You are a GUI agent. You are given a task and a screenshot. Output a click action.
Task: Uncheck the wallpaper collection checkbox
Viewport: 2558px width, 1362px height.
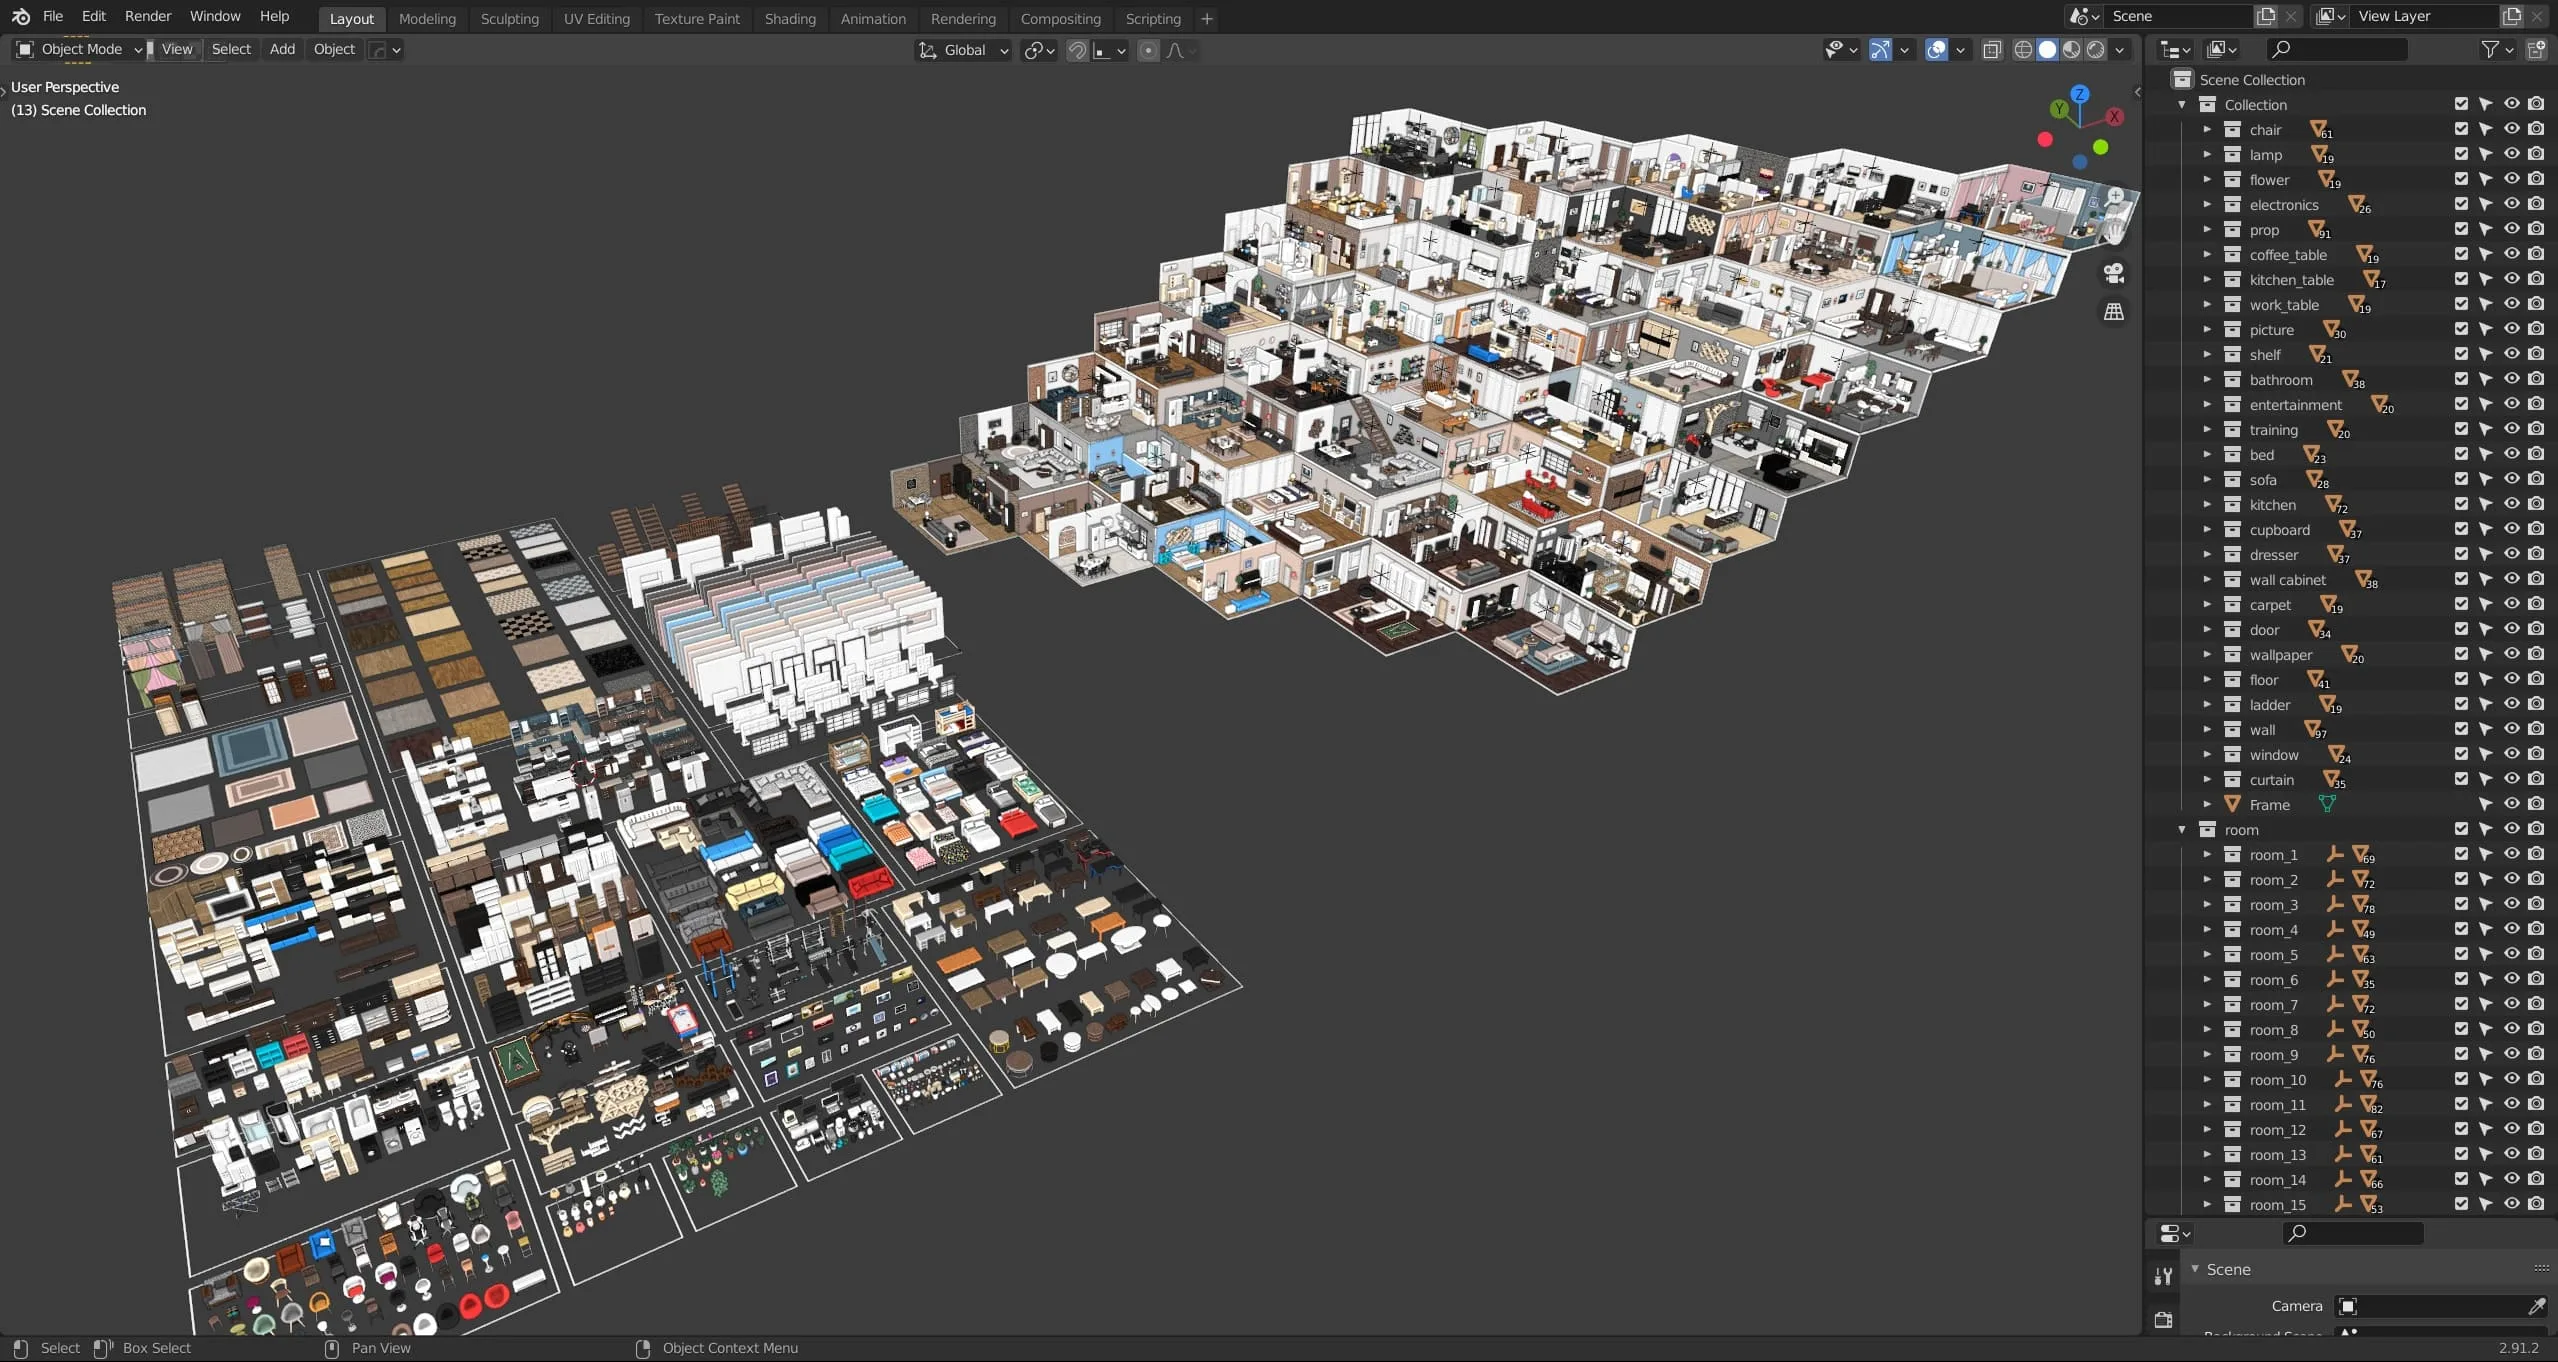pyautogui.click(x=2461, y=654)
